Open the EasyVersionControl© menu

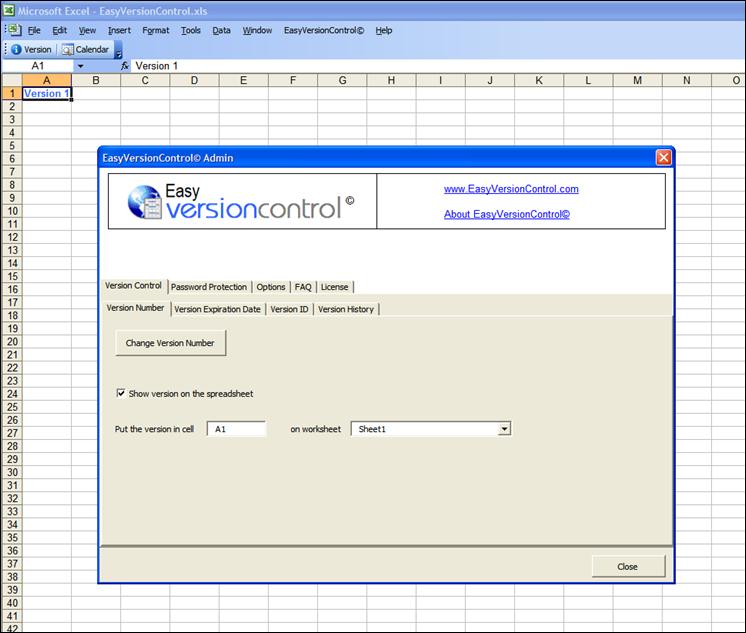324,30
